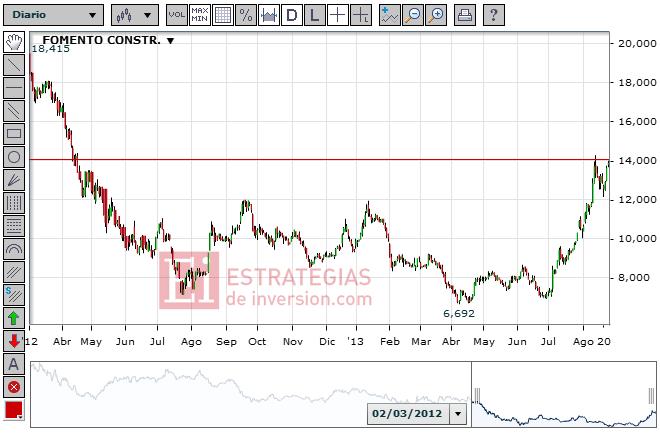Click the 18,415 maximum price label
The height and width of the screenshot is (433, 660).
tap(51, 49)
